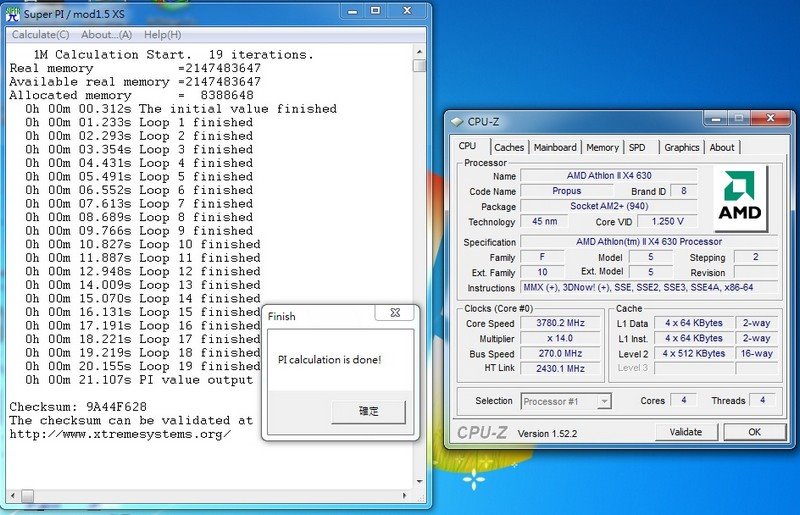Click the OK button in CPU-Z
800x515 pixels.
point(755,432)
